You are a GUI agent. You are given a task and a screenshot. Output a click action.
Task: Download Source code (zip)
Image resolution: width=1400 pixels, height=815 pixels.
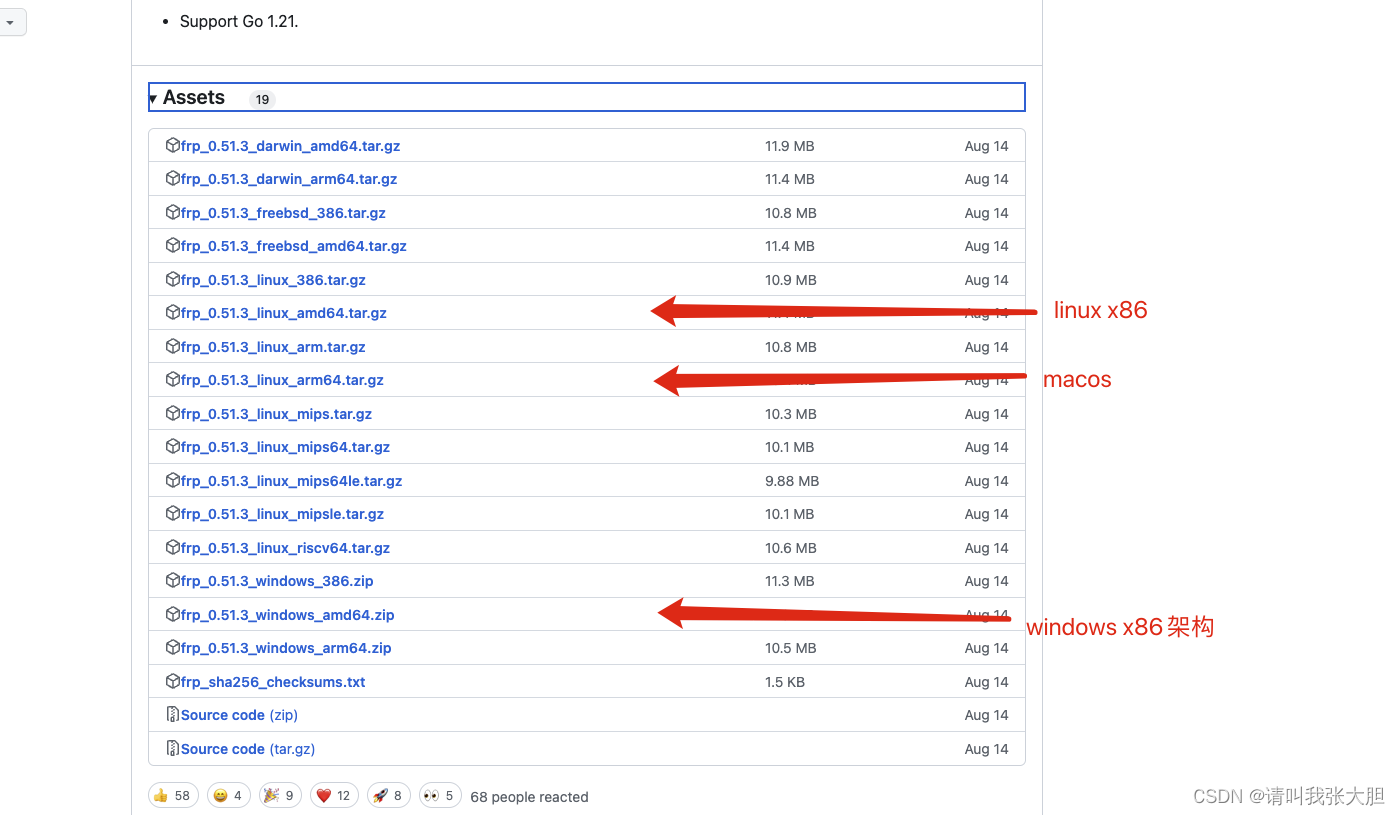pyautogui.click(x=239, y=715)
